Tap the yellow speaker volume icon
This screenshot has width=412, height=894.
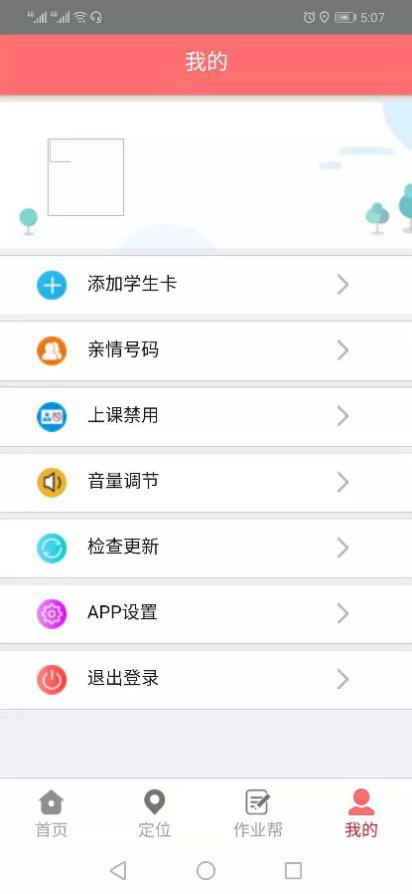coord(52,482)
